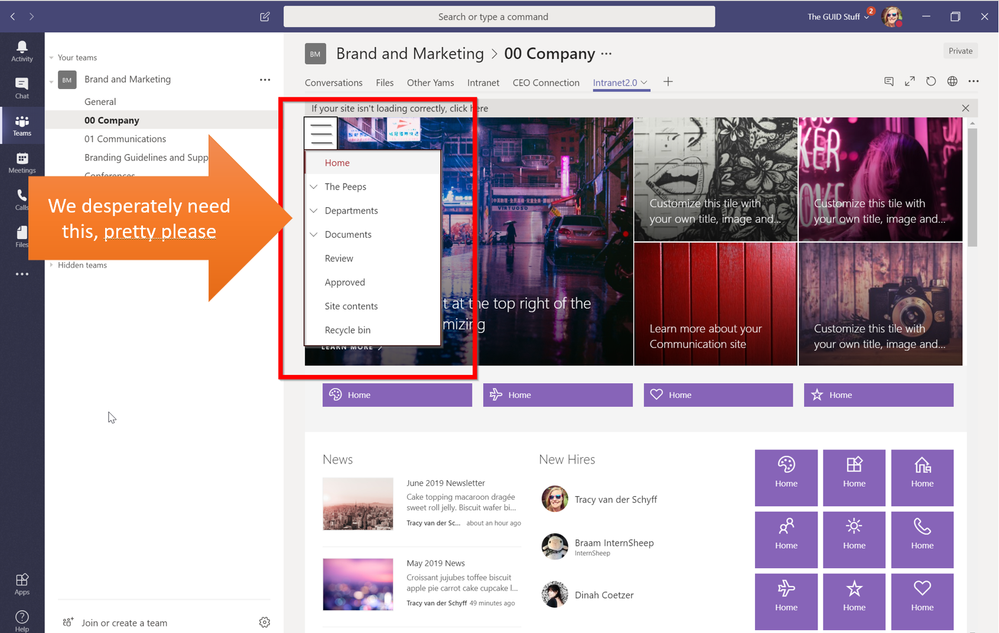Open the May 2019 News article
Image resolution: width=999 pixels, height=633 pixels.
435,563
